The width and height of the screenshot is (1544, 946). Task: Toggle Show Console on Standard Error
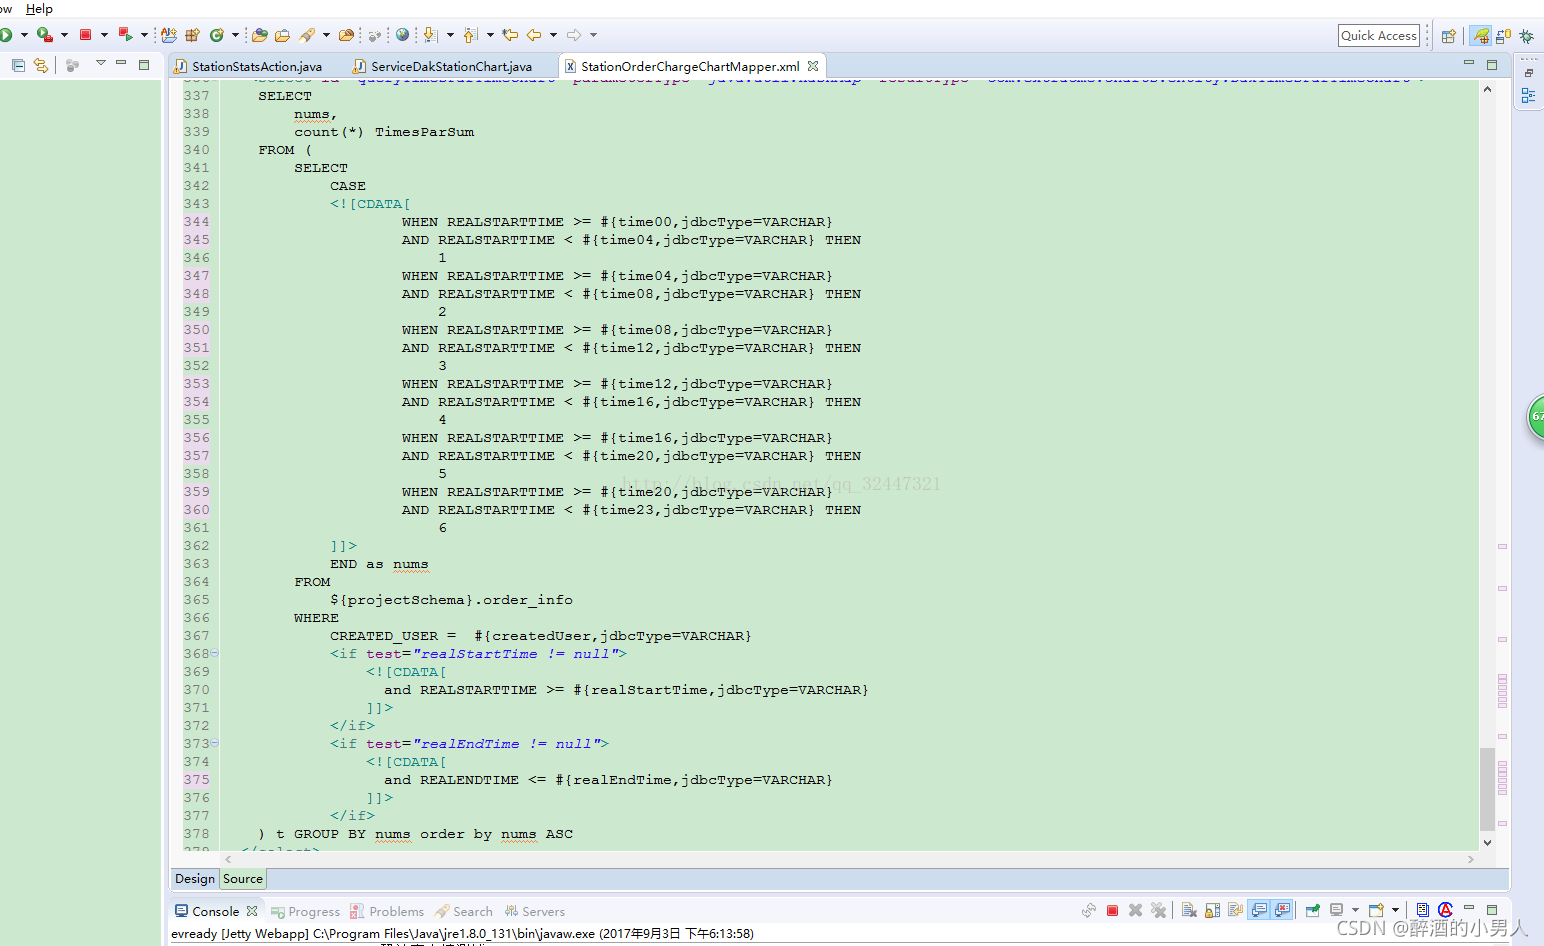tap(1282, 910)
